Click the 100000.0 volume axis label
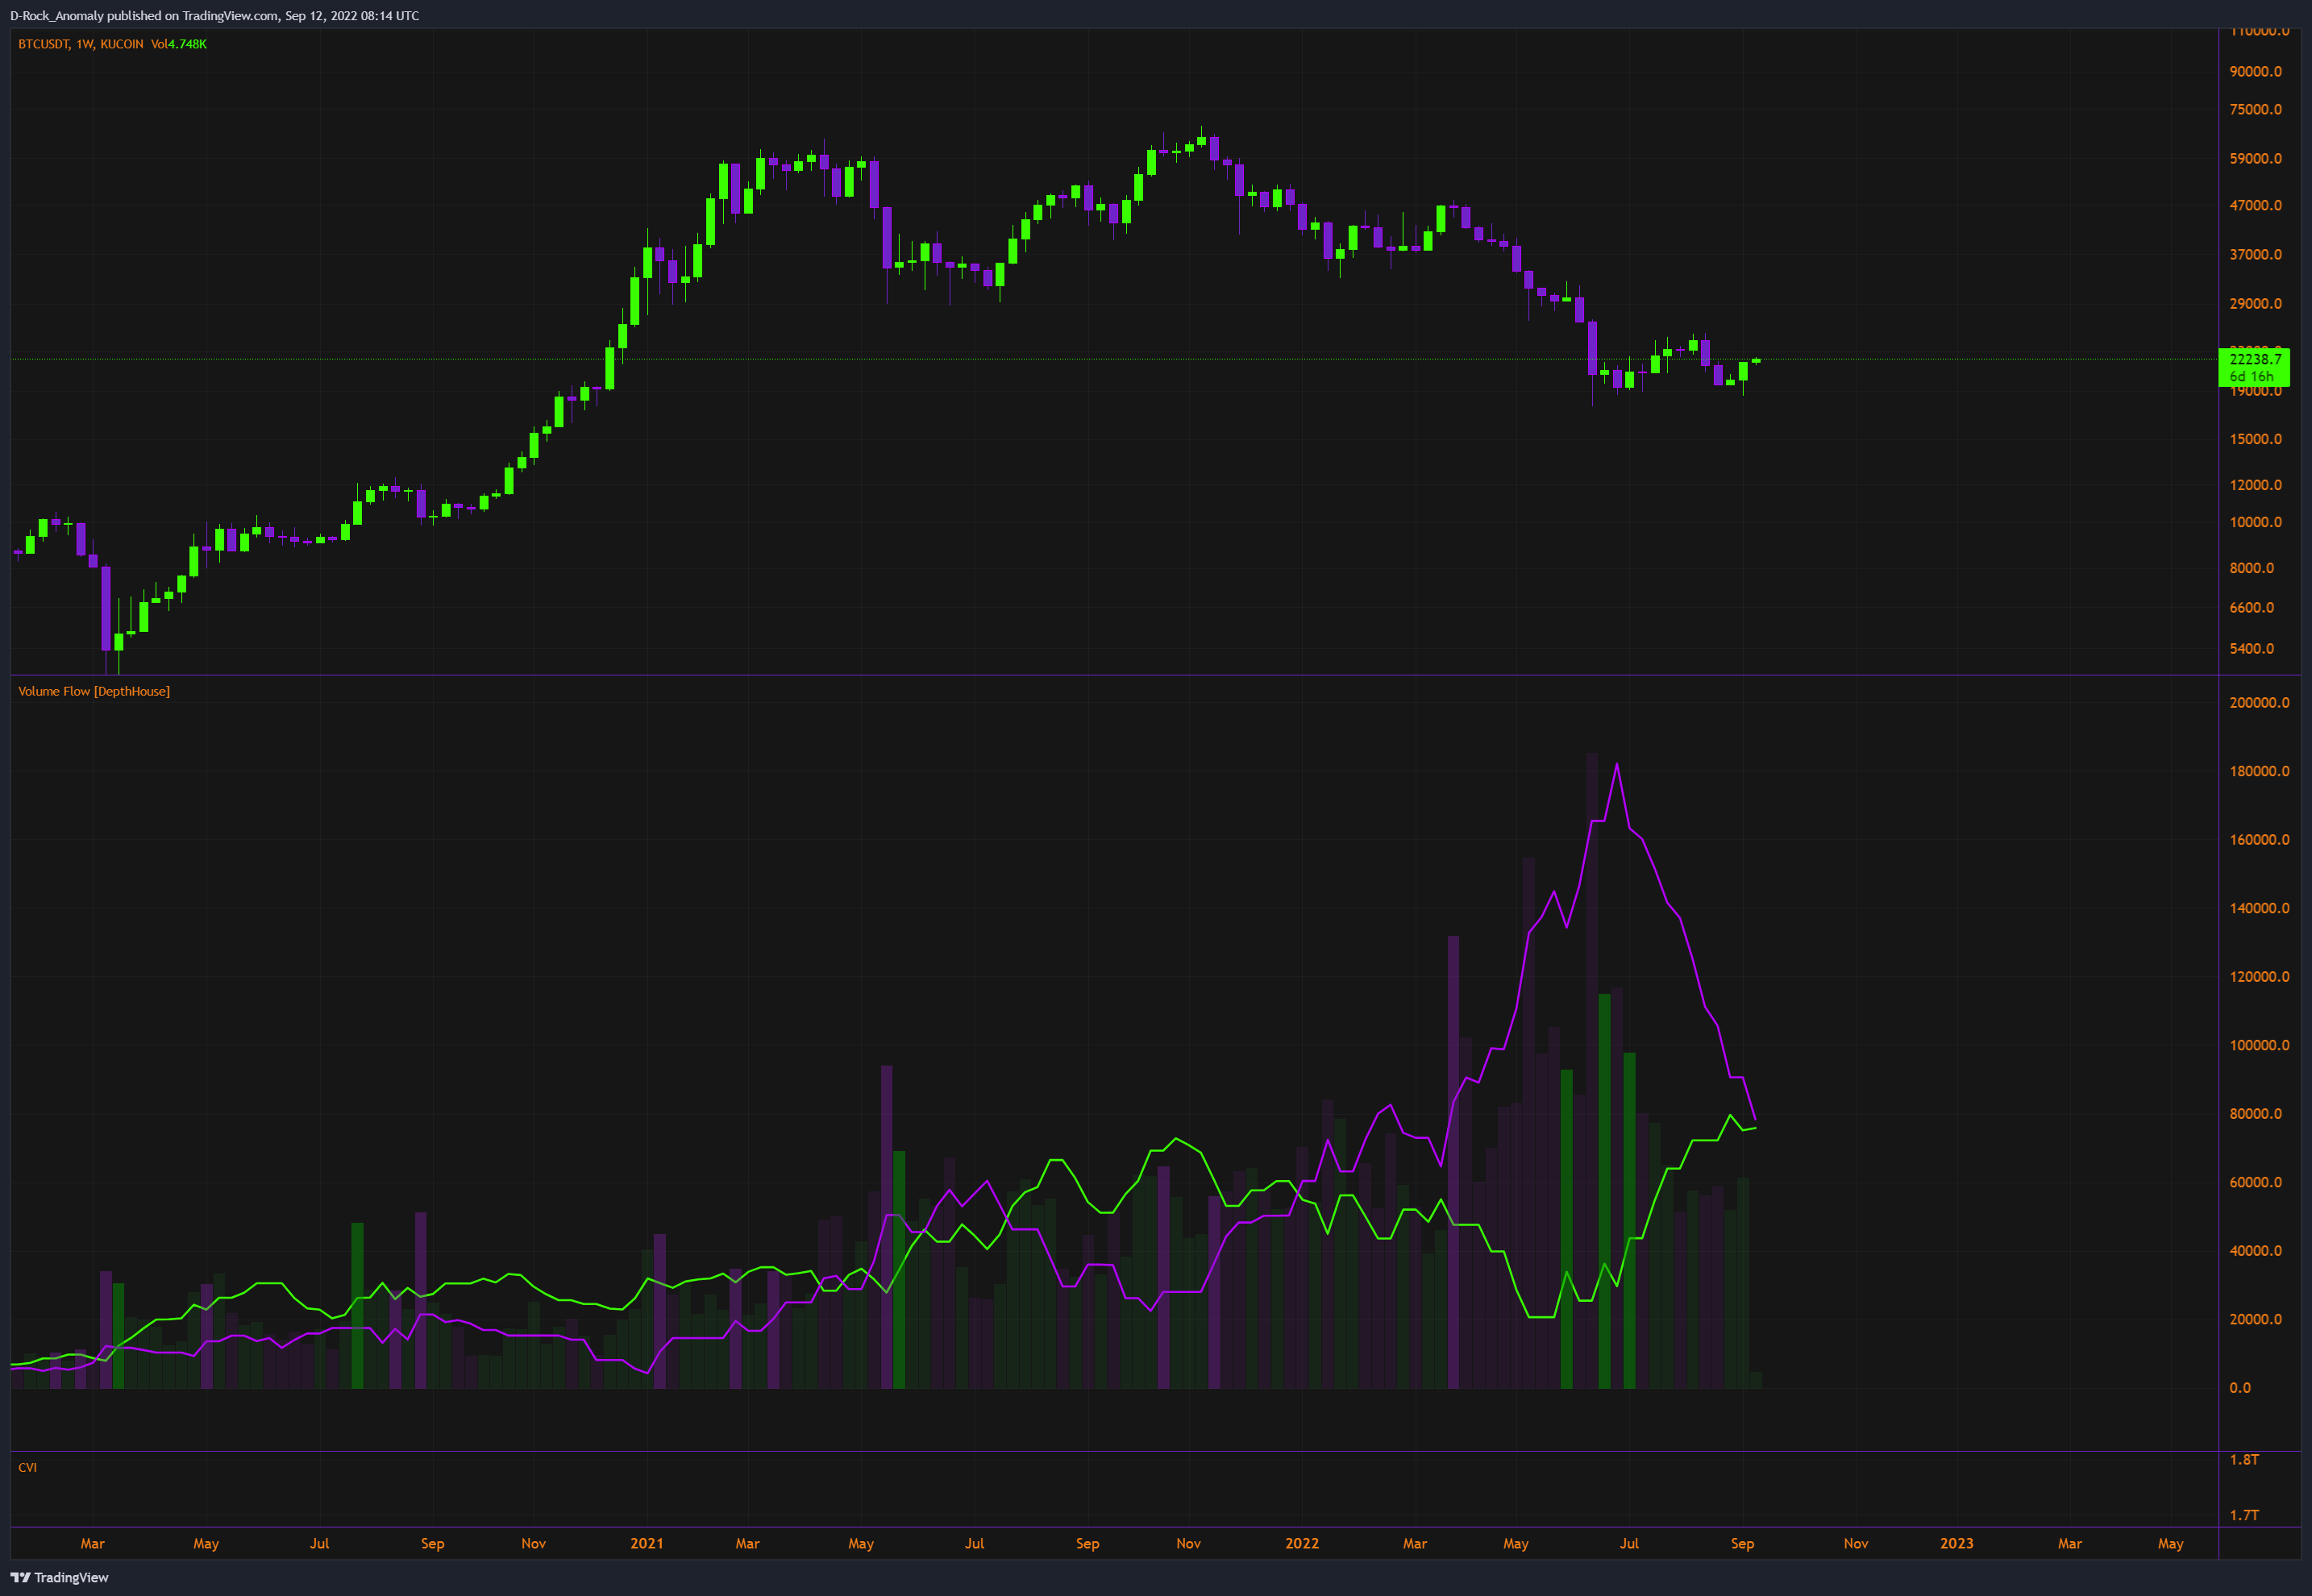 coord(2260,1045)
